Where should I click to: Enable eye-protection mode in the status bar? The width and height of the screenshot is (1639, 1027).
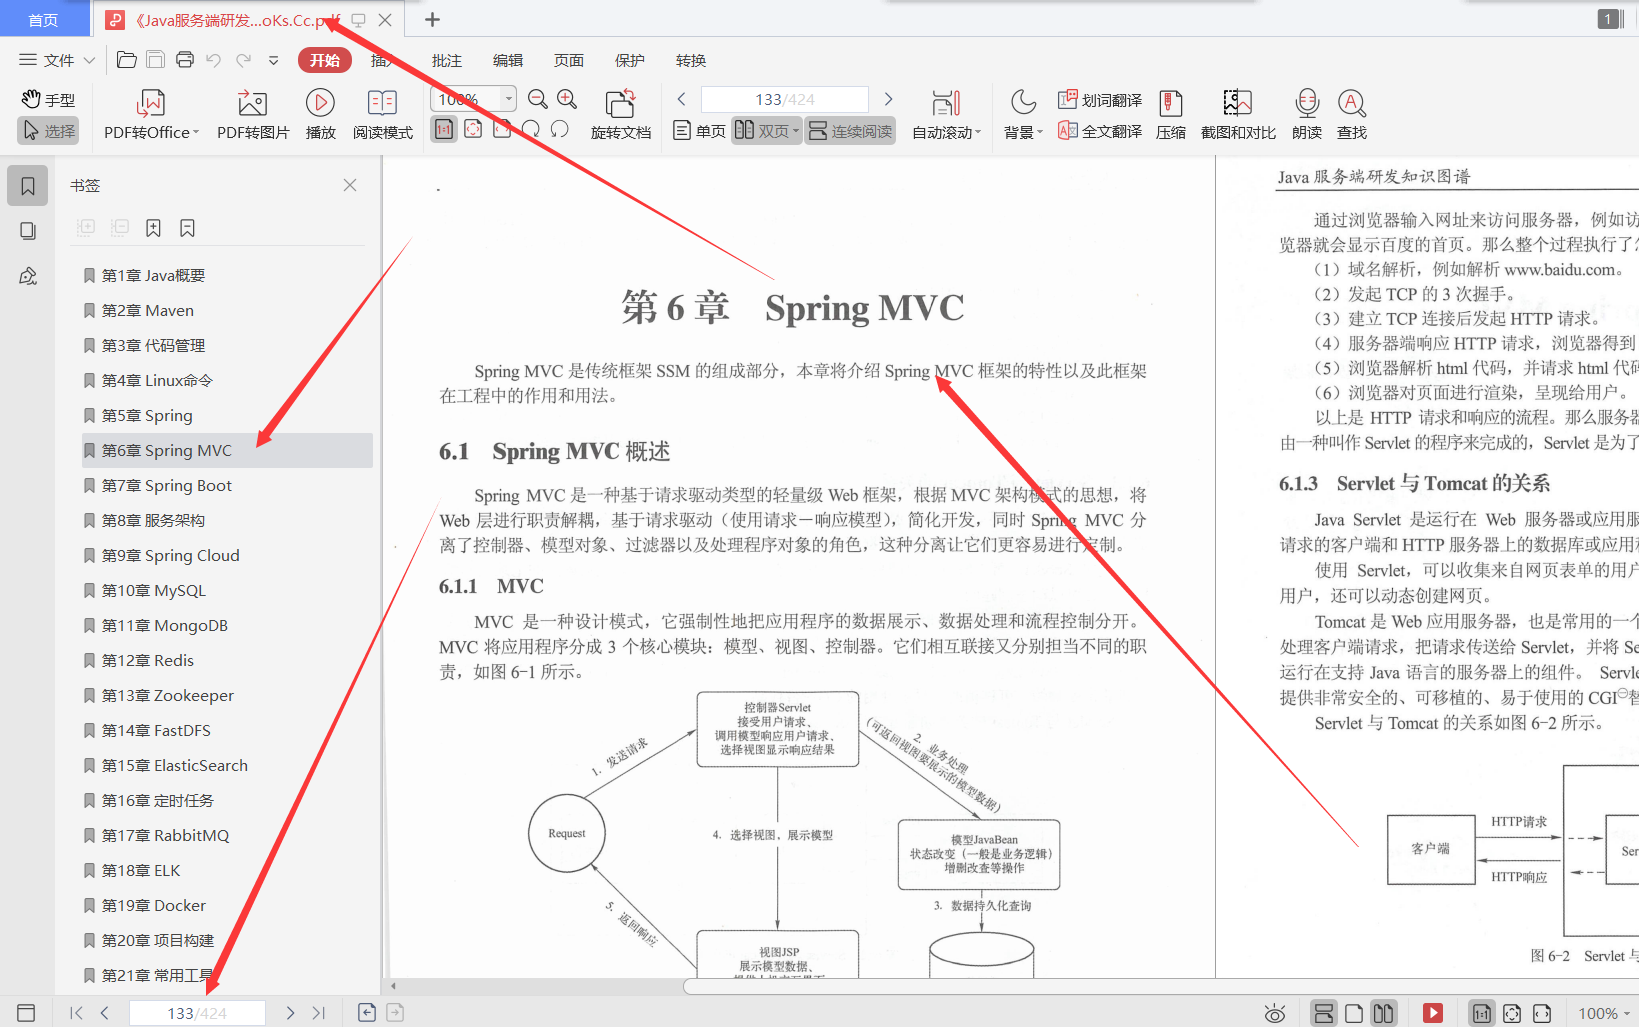click(x=1274, y=1012)
